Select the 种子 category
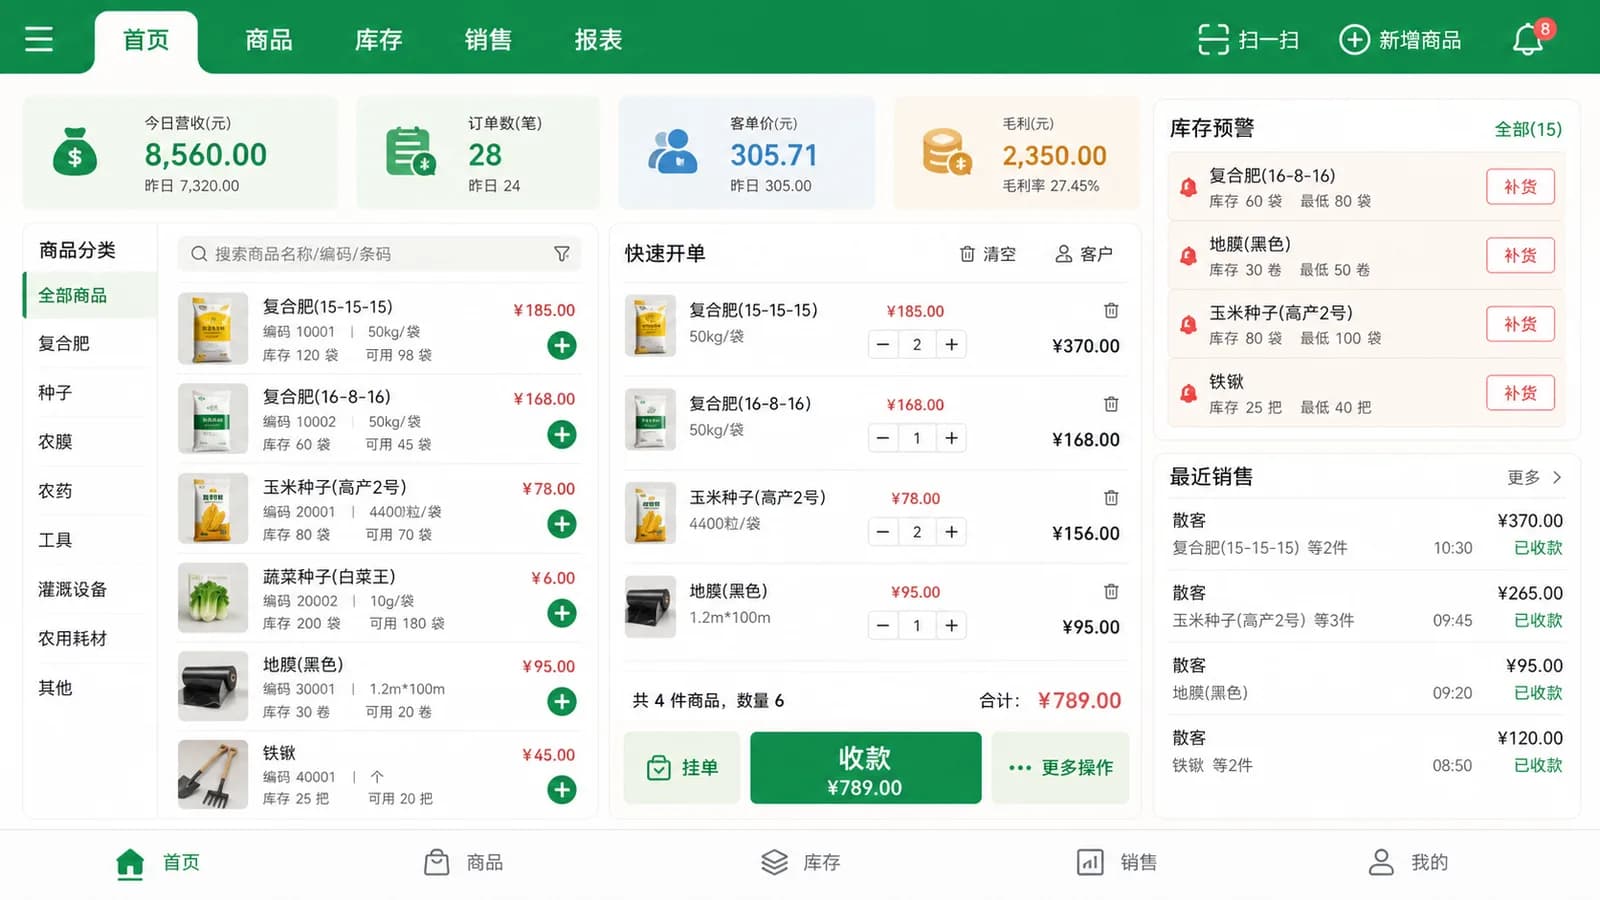This screenshot has height=900, width=1600. pyautogui.click(x=90, y=393)
